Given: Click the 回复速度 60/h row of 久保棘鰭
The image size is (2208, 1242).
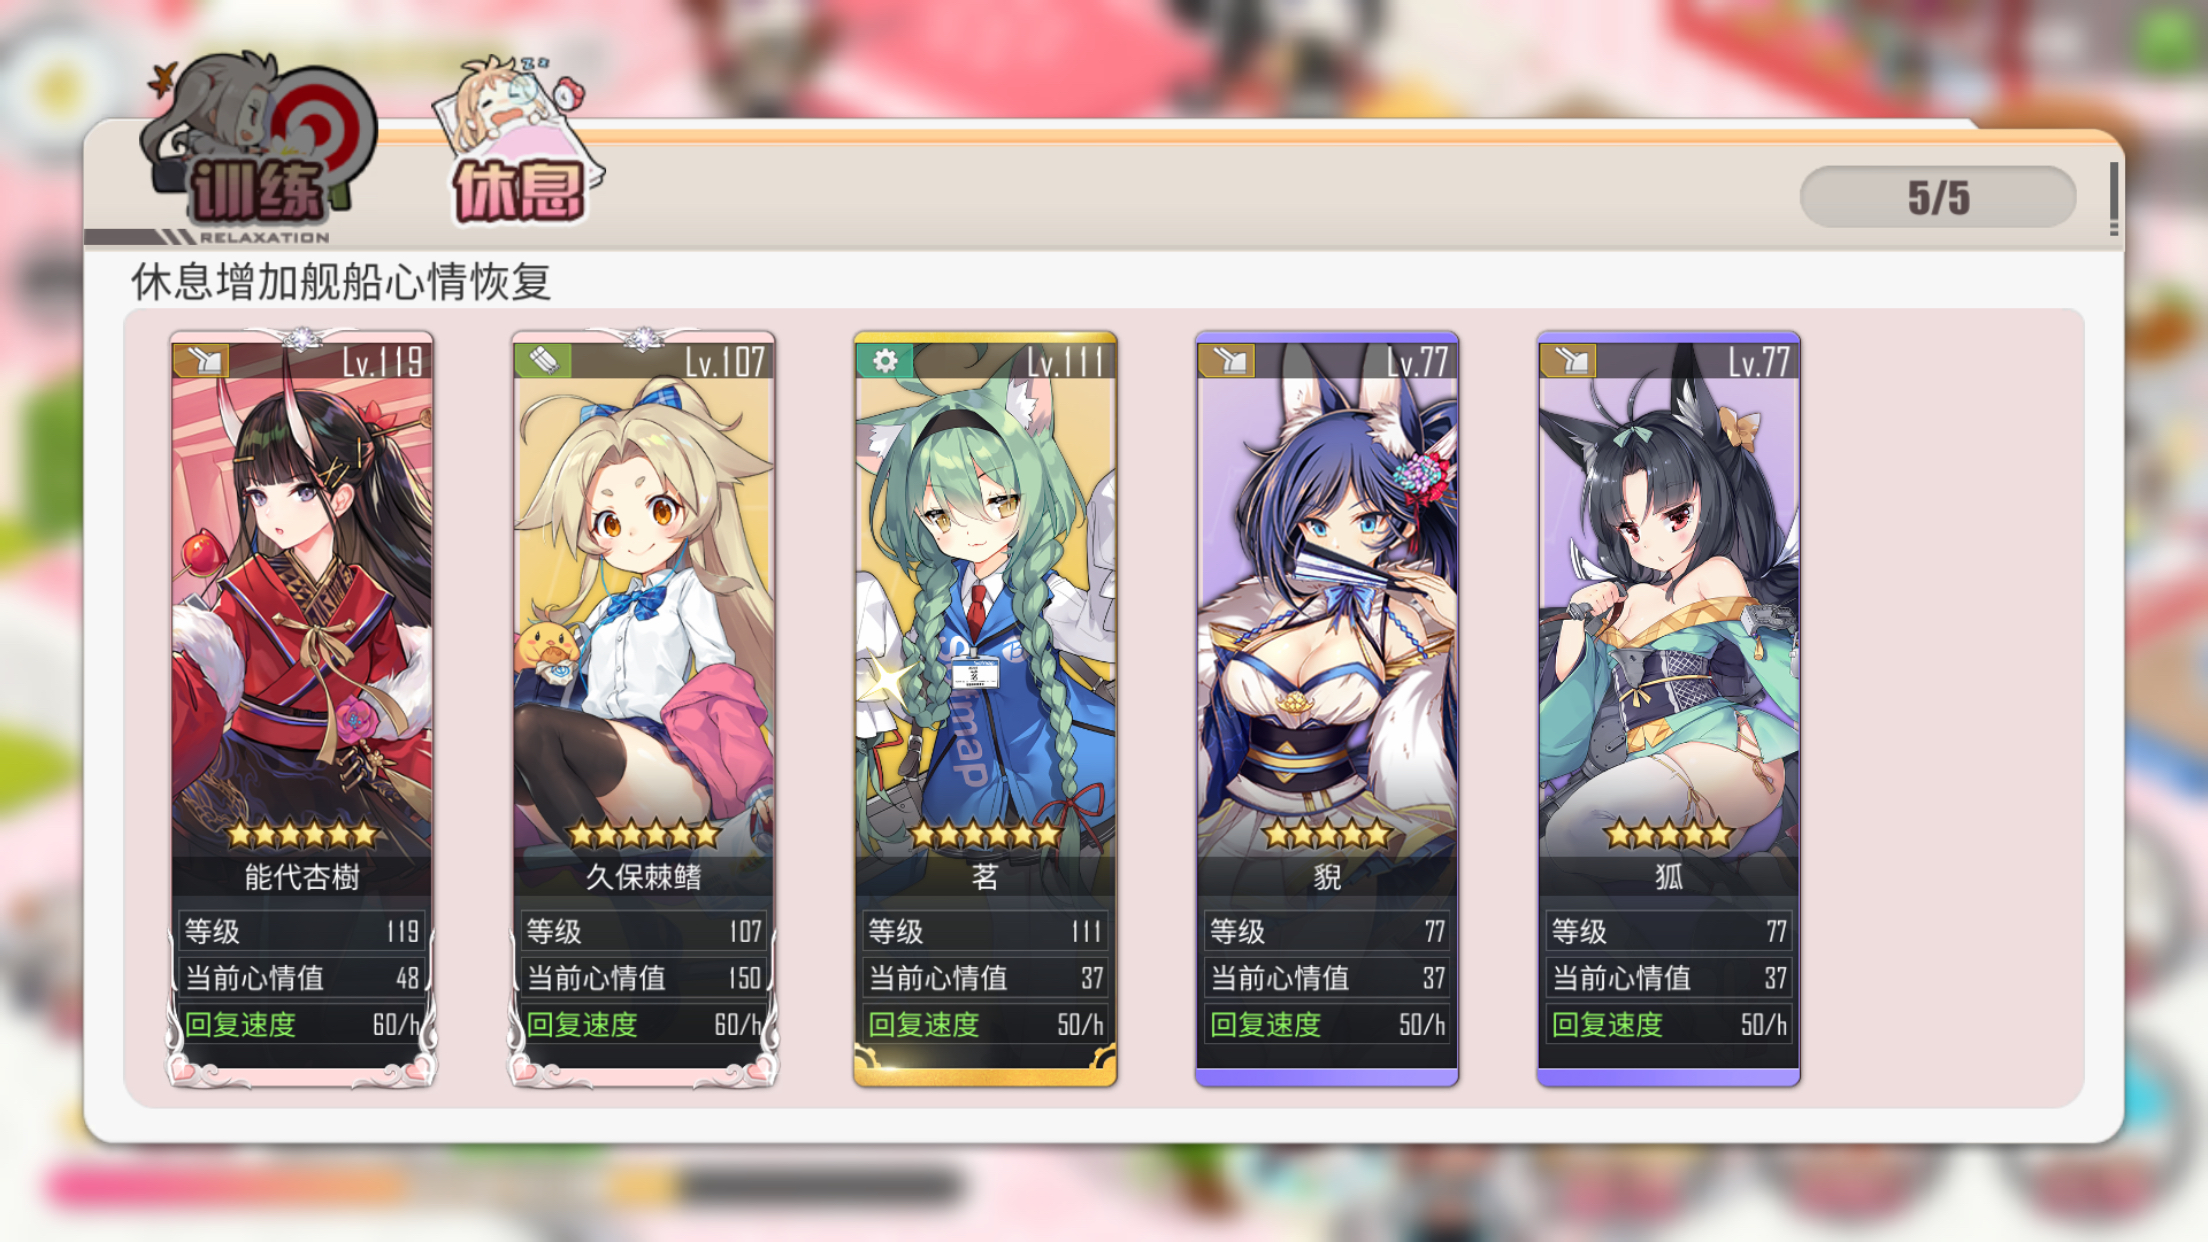Looking at the screenshot, I should [644, 1025].
